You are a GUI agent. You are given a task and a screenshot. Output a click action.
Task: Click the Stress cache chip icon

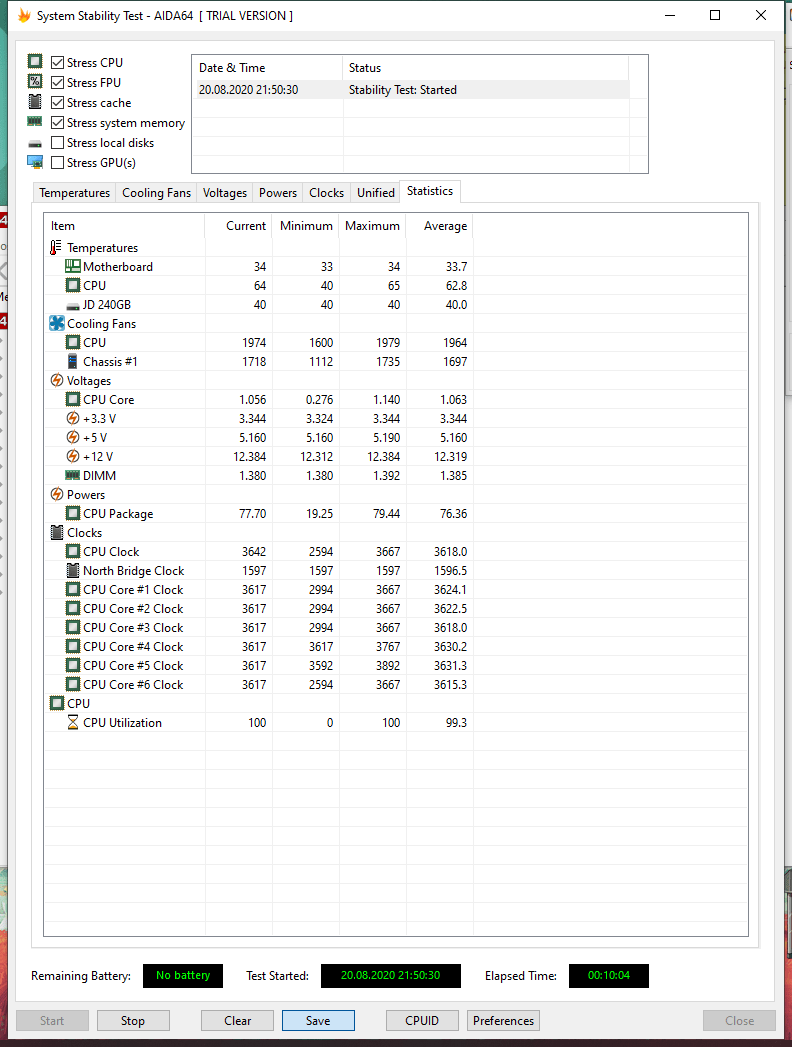coord(35,101)
